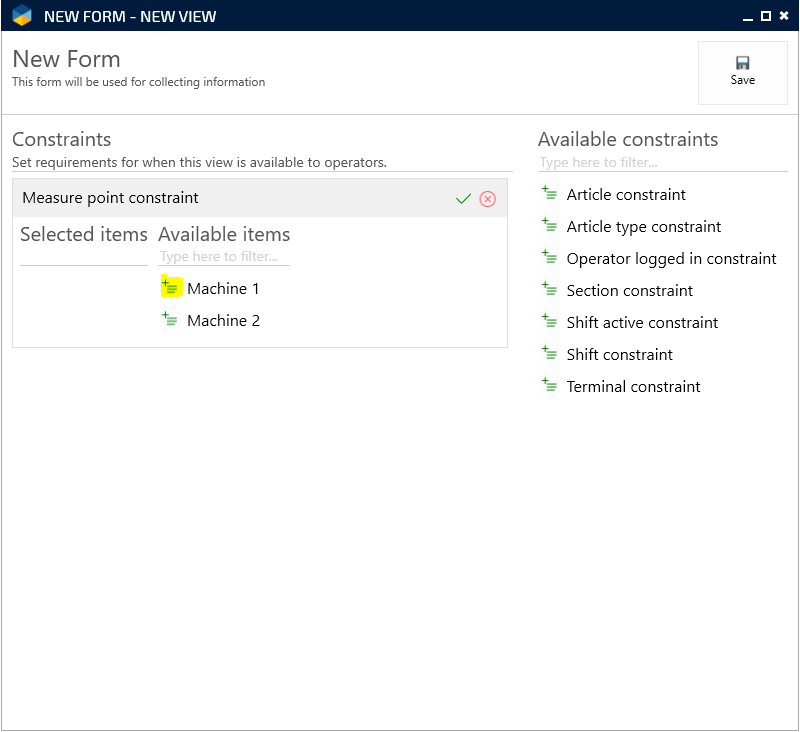800x732 pixels.
Task: Select the Machine 1 label
Action: [223, 289]
